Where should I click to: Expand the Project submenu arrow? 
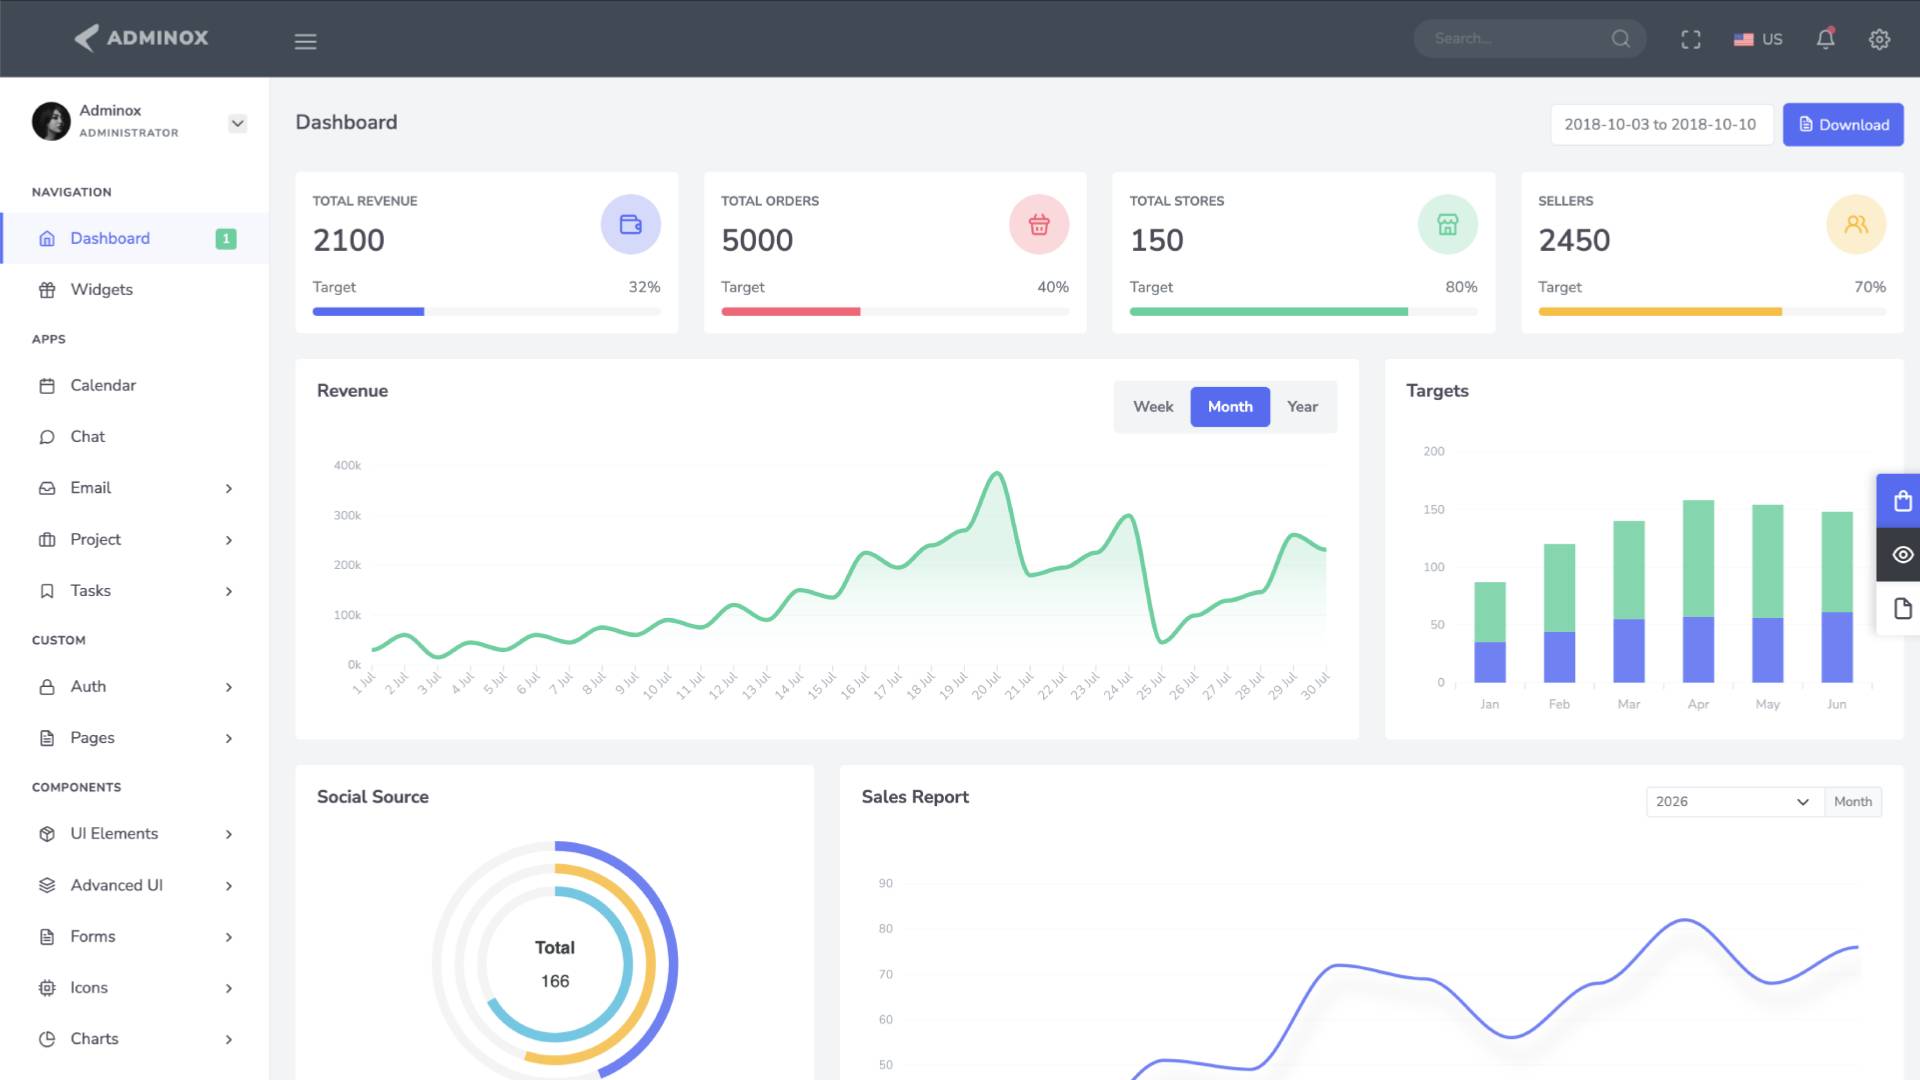tap(229, 540)
